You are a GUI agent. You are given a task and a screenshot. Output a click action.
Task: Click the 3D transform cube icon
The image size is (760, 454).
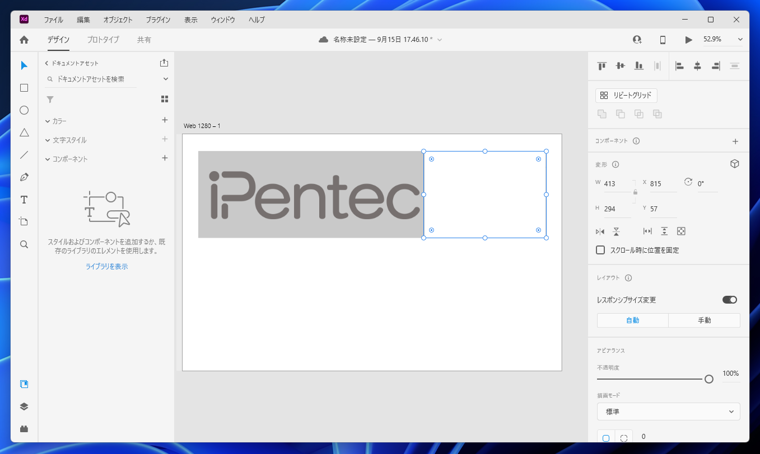tap(734, 164)
